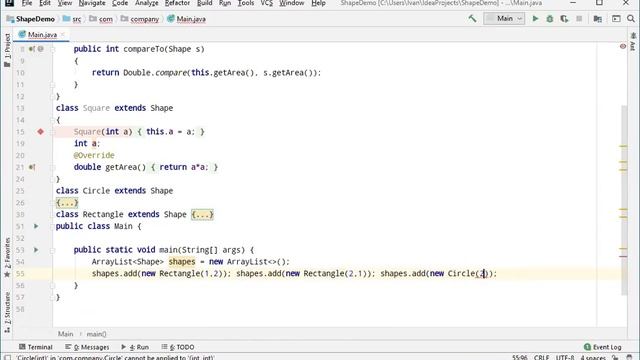Screen dimensions: 640x360
Task: Open the Run tool window
Action: [x=135, y=347]
